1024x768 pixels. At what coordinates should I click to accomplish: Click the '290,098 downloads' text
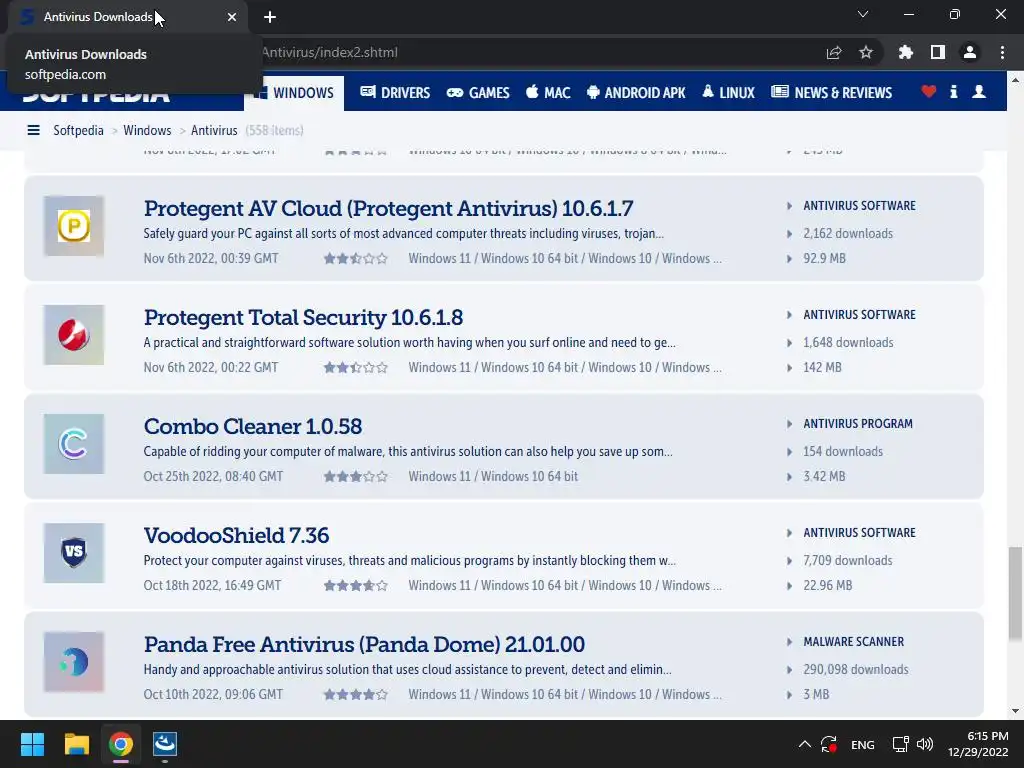pyautogui.click(x=856, y=670)
